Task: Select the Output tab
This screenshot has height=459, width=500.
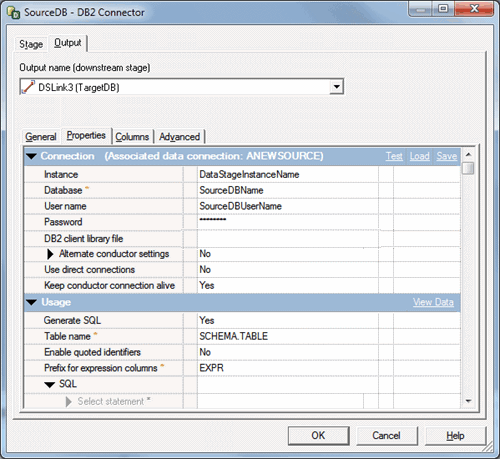Action: (x=68, y=43)
